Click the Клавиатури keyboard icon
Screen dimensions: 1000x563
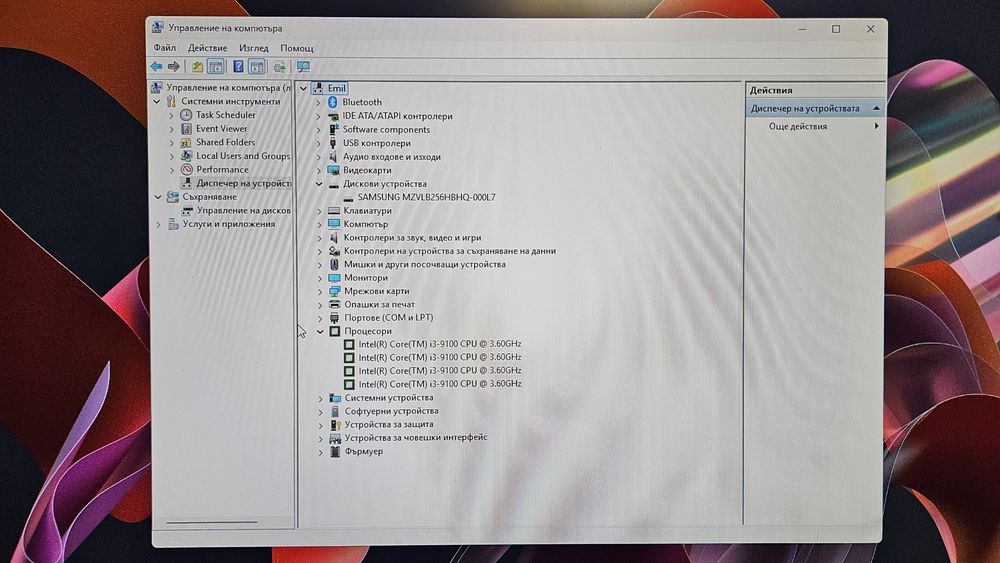(334, 210)
